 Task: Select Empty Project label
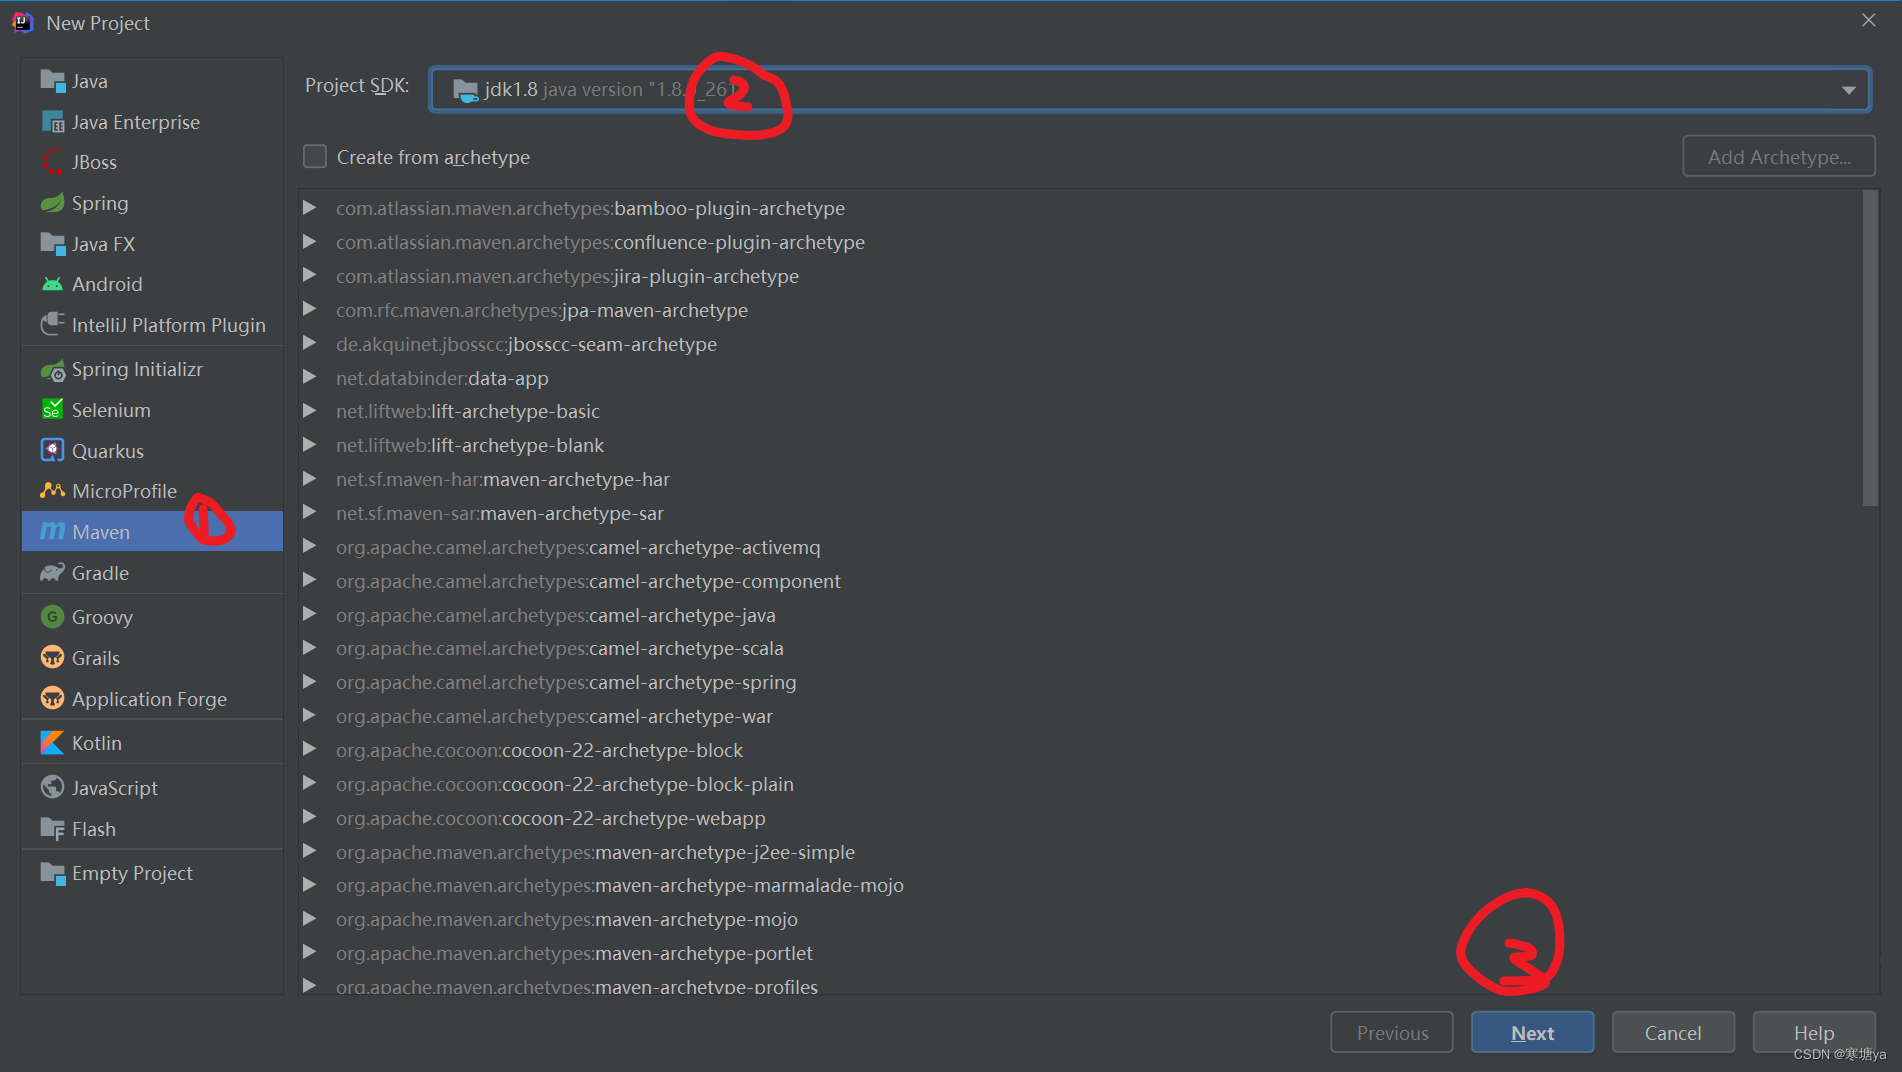point(132,873)
